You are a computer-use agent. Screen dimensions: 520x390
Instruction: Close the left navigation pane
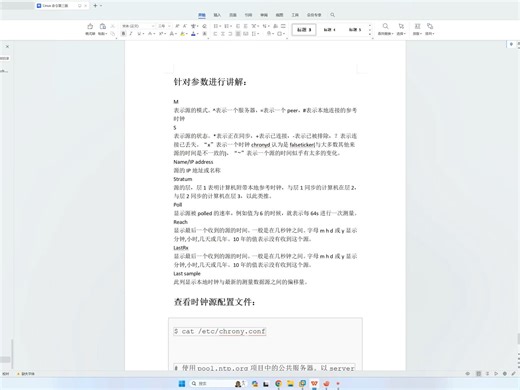[x=7, y=47]
